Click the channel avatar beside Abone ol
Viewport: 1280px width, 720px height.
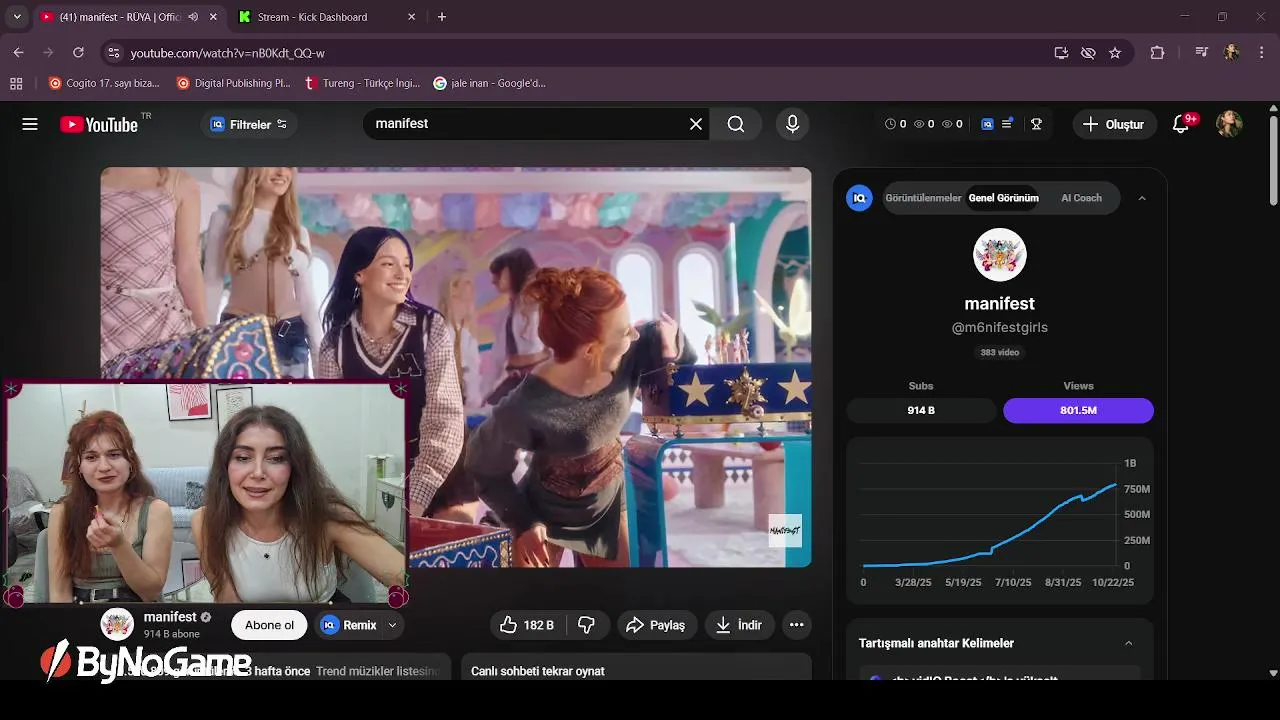click(117, 625)
